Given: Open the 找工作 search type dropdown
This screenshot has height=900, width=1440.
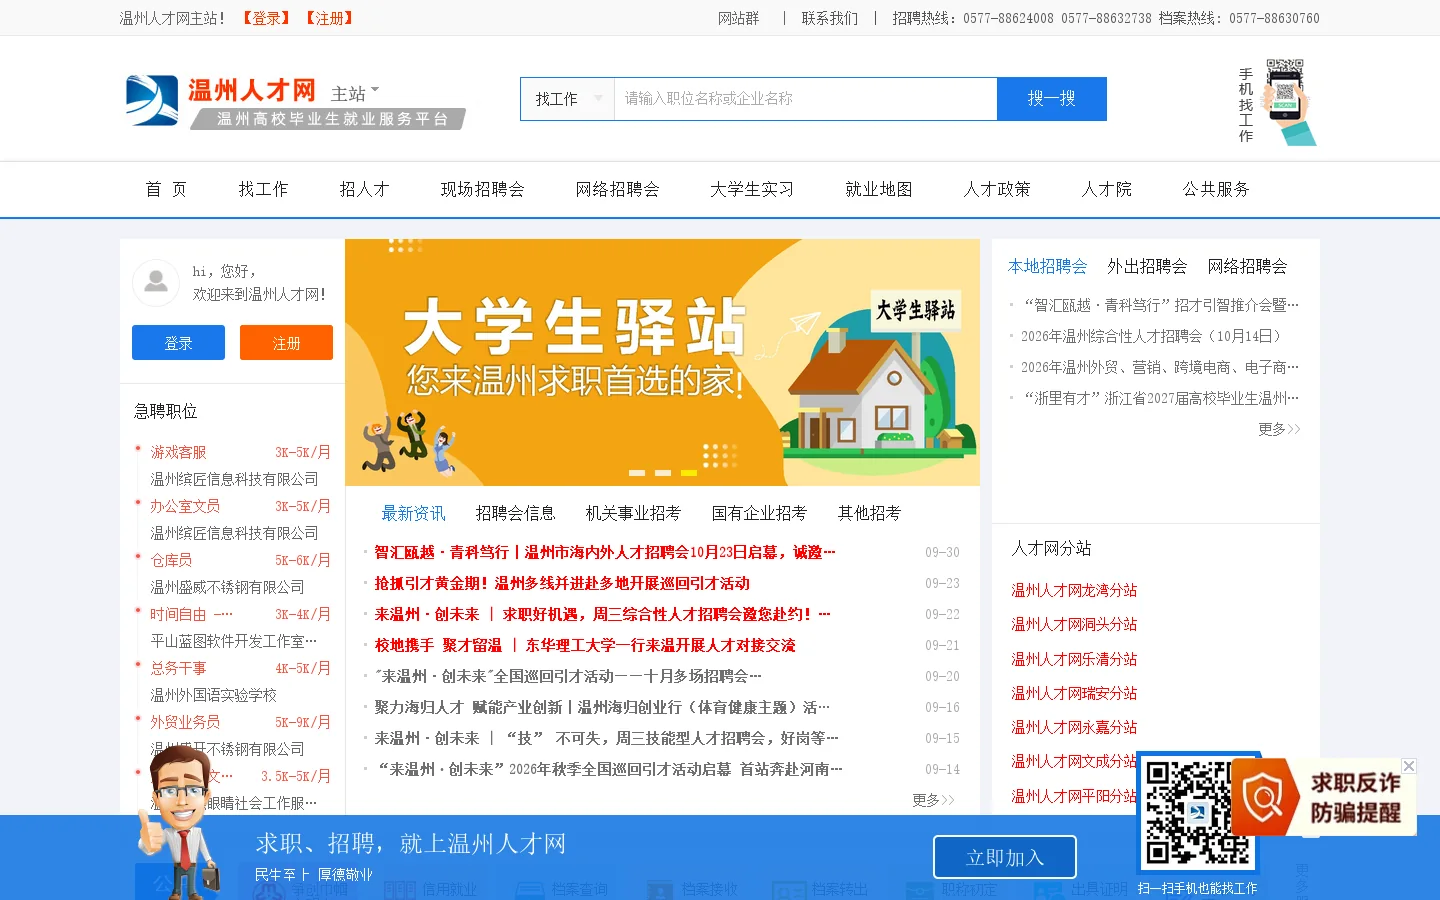Looking at the screenshot, I should pos(567,99).
